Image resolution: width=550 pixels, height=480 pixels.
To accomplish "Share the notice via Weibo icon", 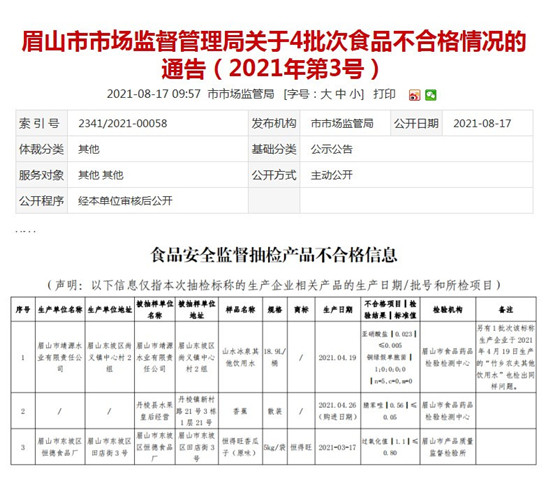I will (414, 95).
